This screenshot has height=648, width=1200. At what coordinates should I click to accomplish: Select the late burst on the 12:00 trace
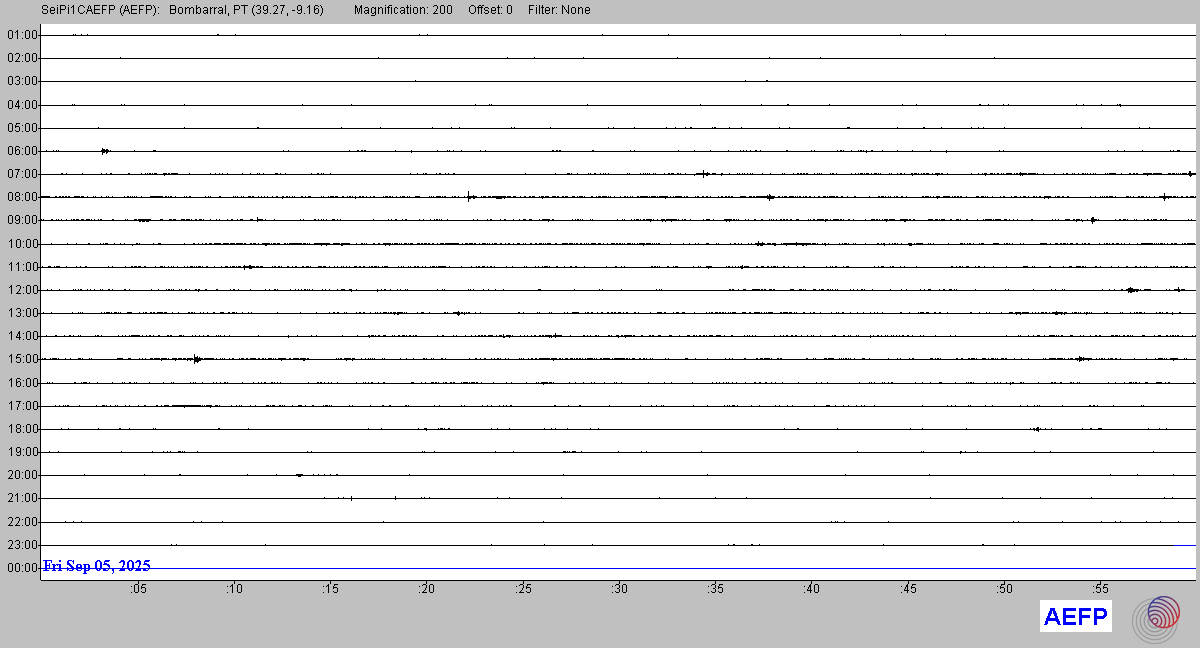[1131, 290]
